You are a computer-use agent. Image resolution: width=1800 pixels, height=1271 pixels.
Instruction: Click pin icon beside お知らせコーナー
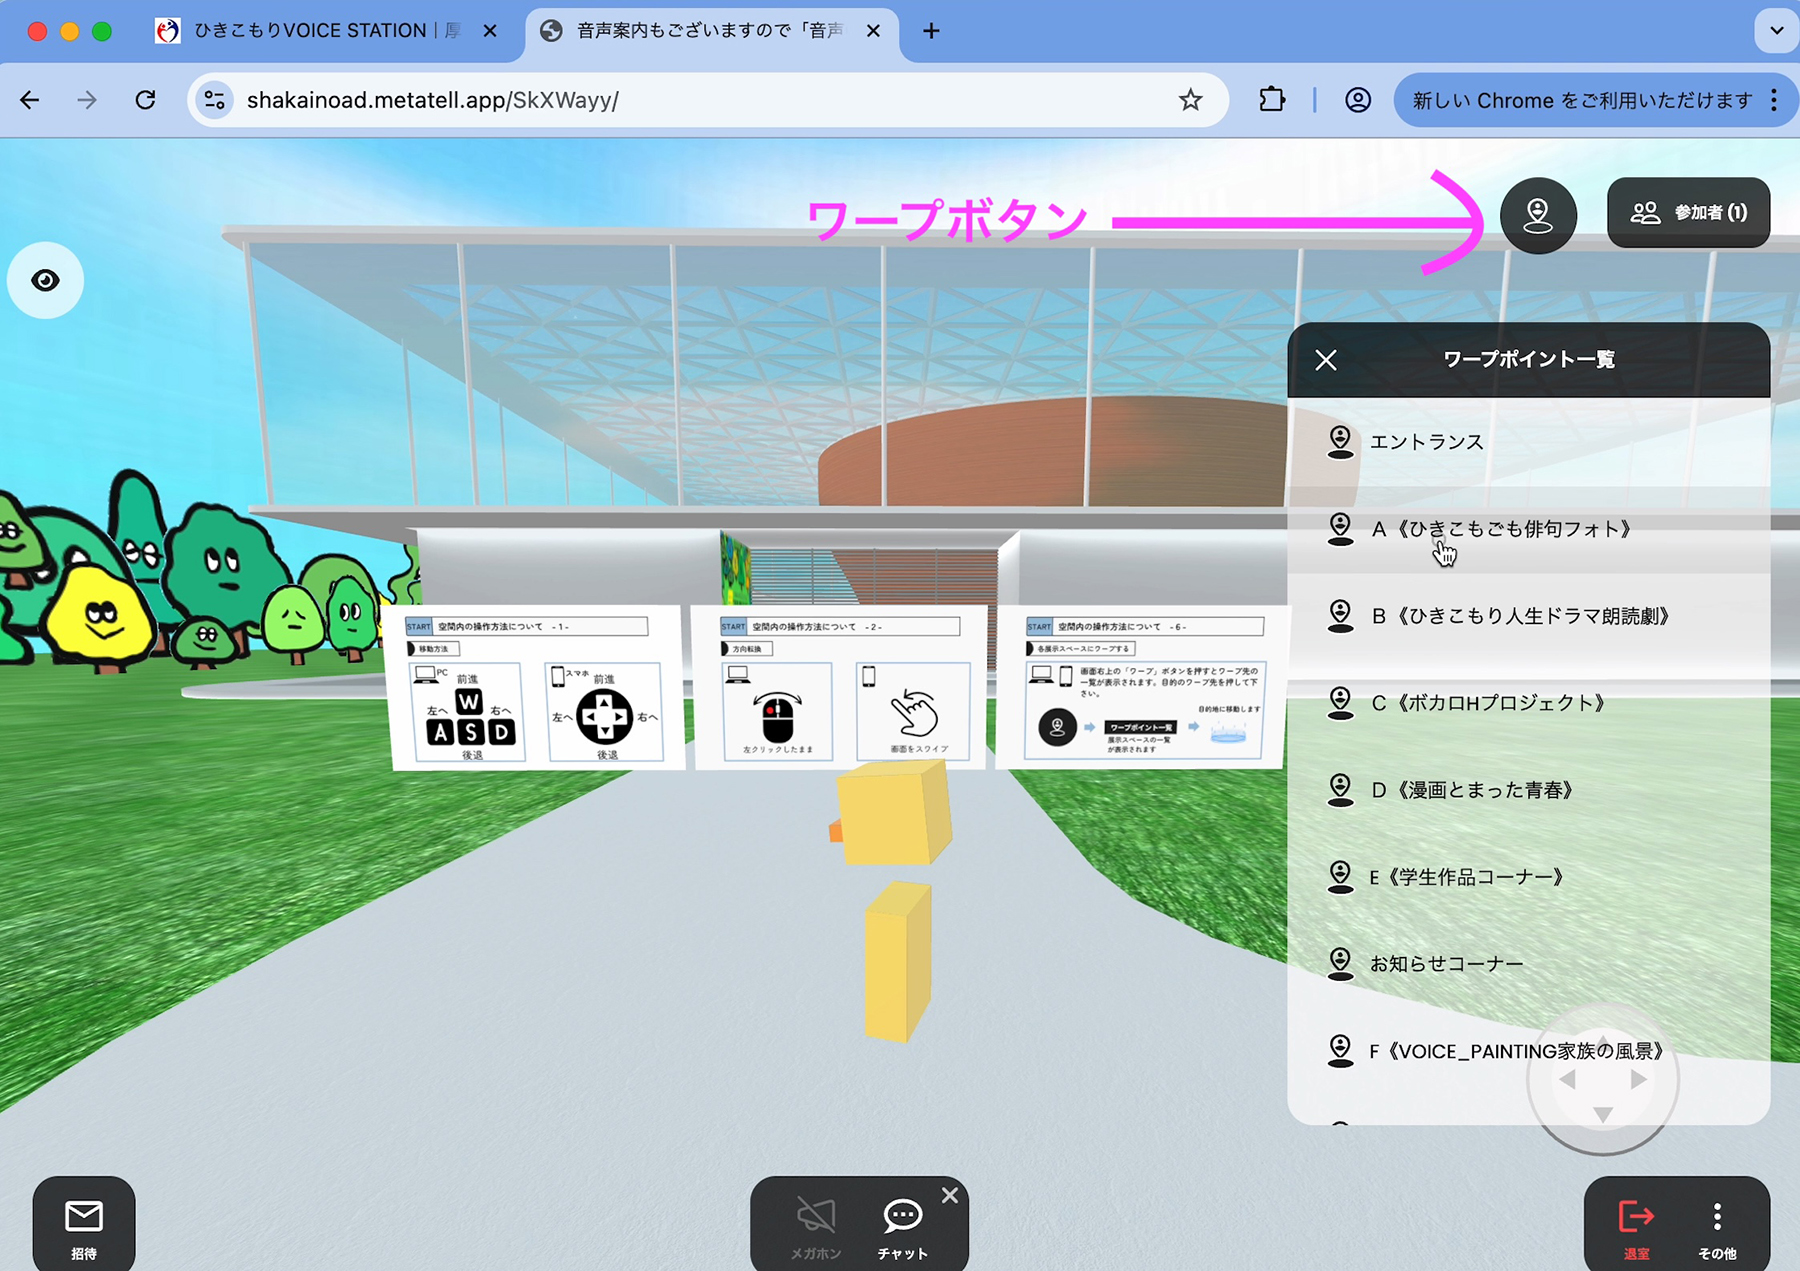(1340, 964)
